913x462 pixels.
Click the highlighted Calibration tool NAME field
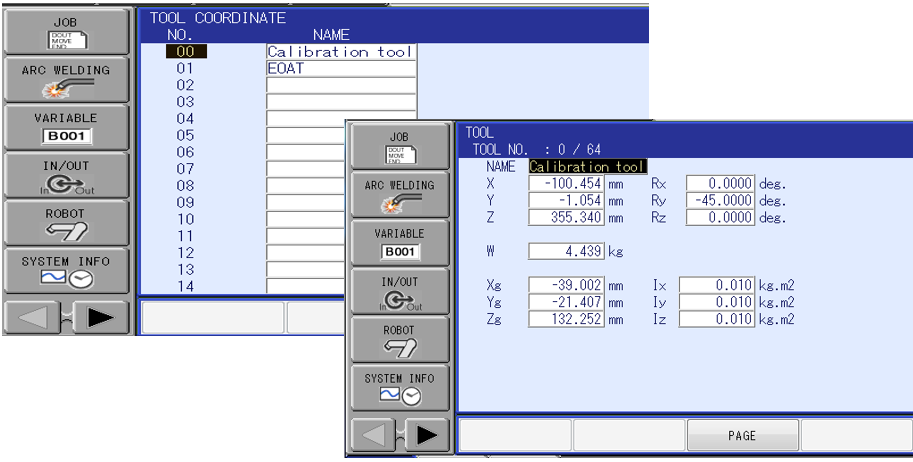(x=587, y=167)
